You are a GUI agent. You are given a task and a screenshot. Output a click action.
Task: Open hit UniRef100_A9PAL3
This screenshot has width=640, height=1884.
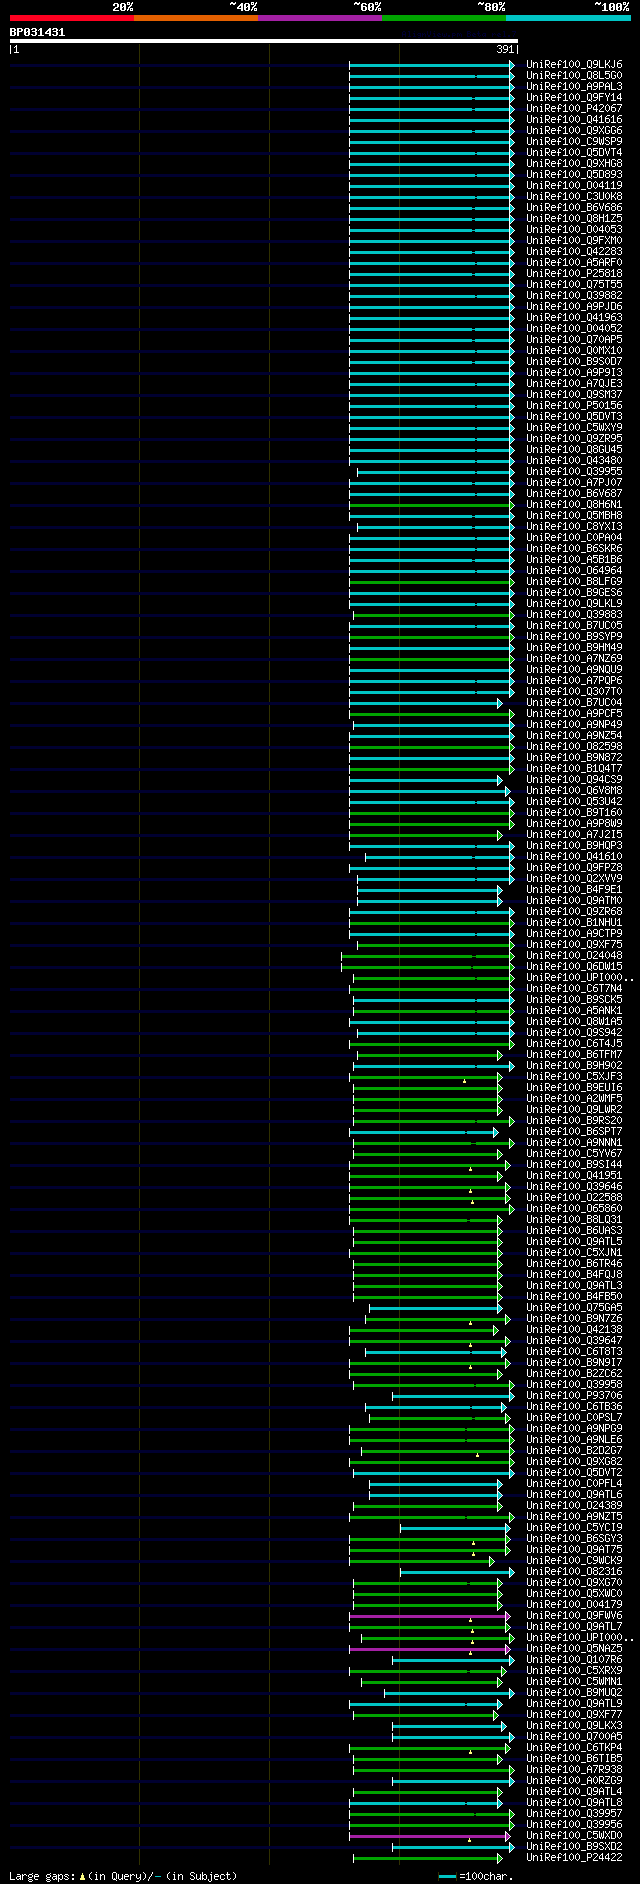(574, 86)
